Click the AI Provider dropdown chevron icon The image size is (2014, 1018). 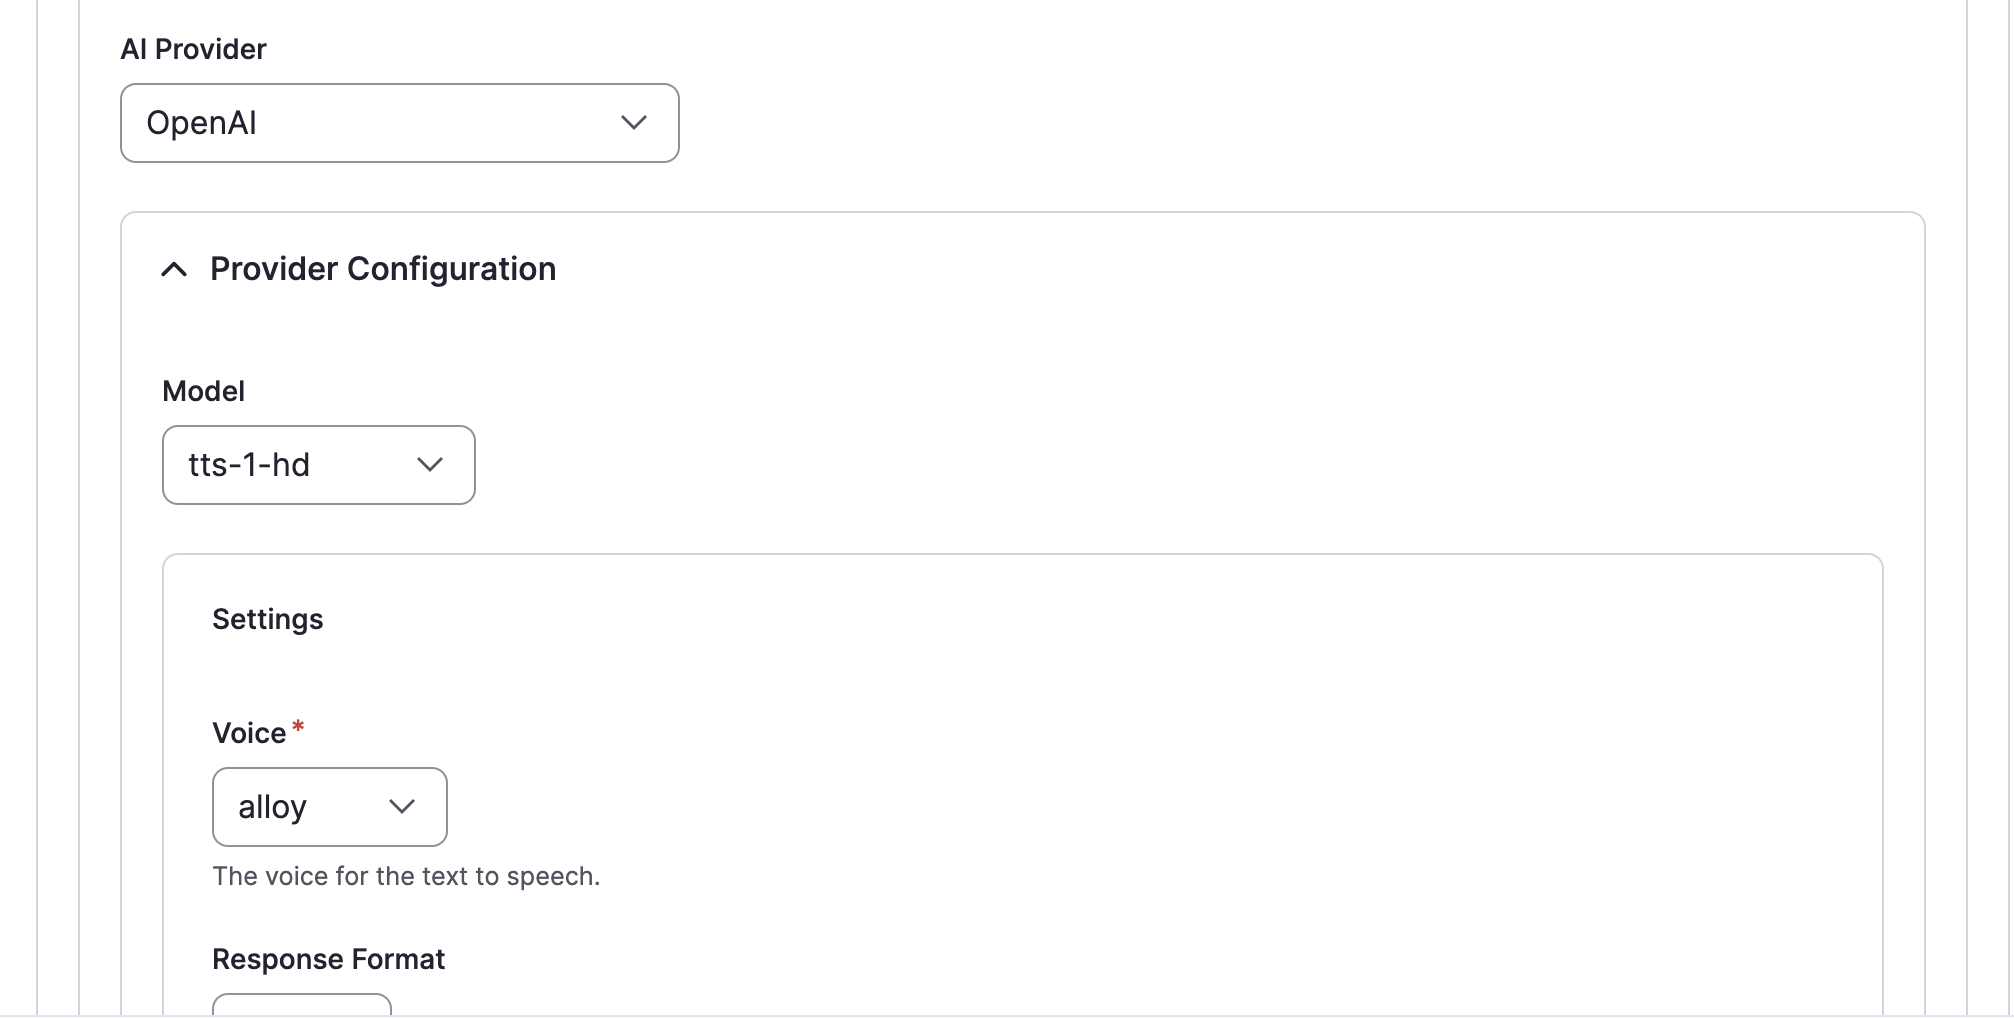pos(633,123)
